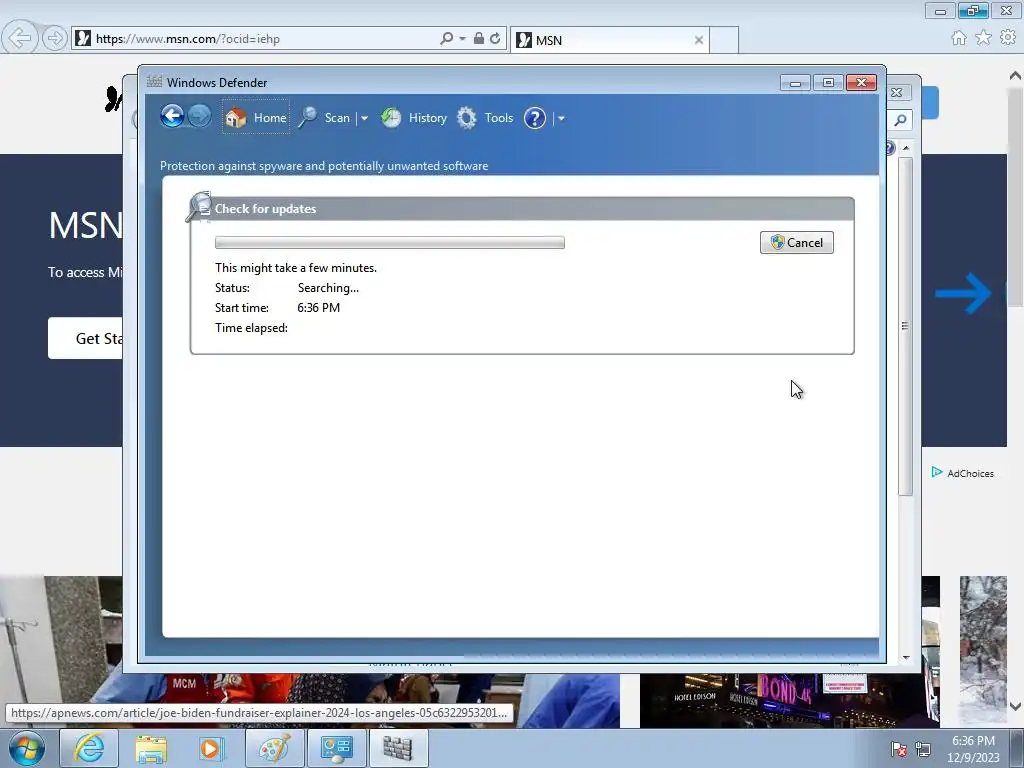Open browser favorites star
Viewport: 1024px width, 768px height.
[983, 38]
